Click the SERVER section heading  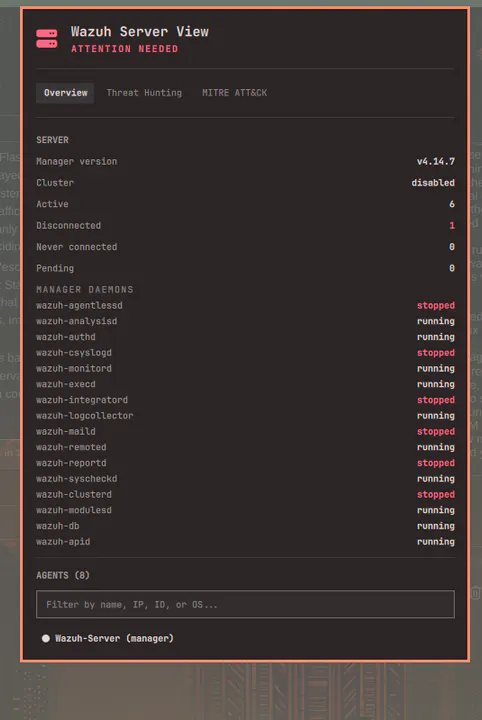pyautogui.click(x=52, y=140)
